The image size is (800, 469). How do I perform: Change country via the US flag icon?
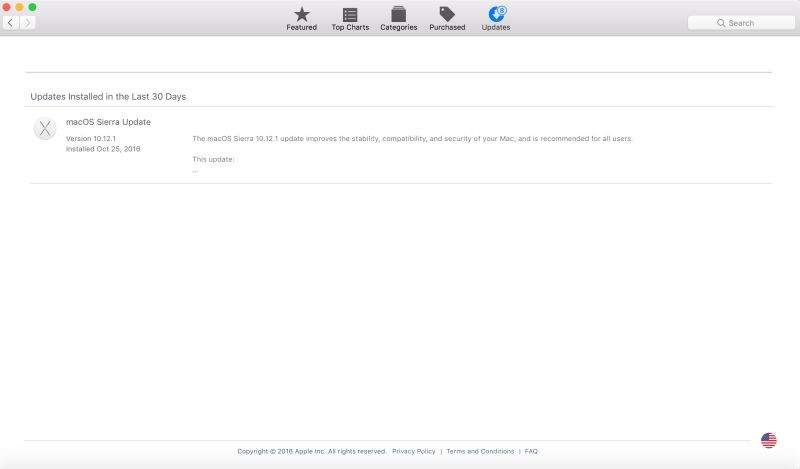(768, 440)
